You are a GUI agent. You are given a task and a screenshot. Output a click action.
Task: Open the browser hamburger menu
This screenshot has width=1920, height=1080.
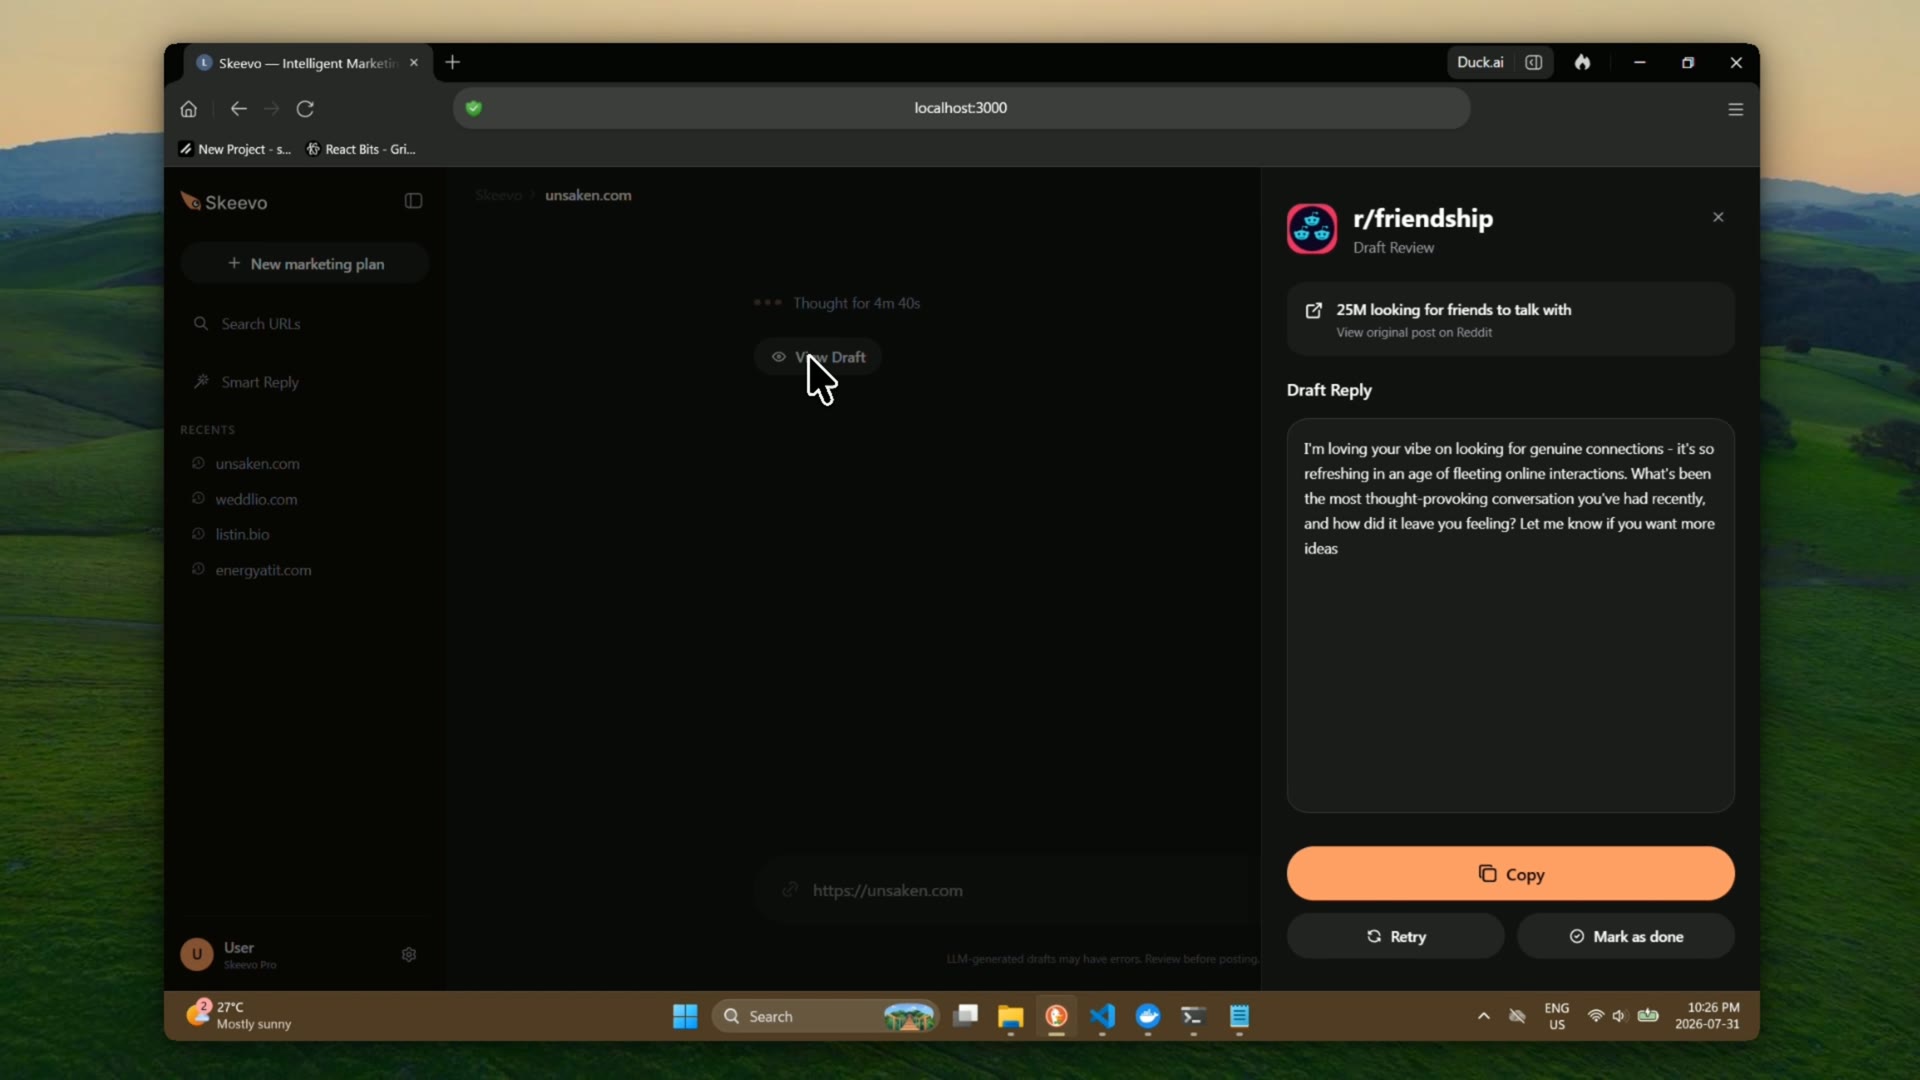(1736, 109)
